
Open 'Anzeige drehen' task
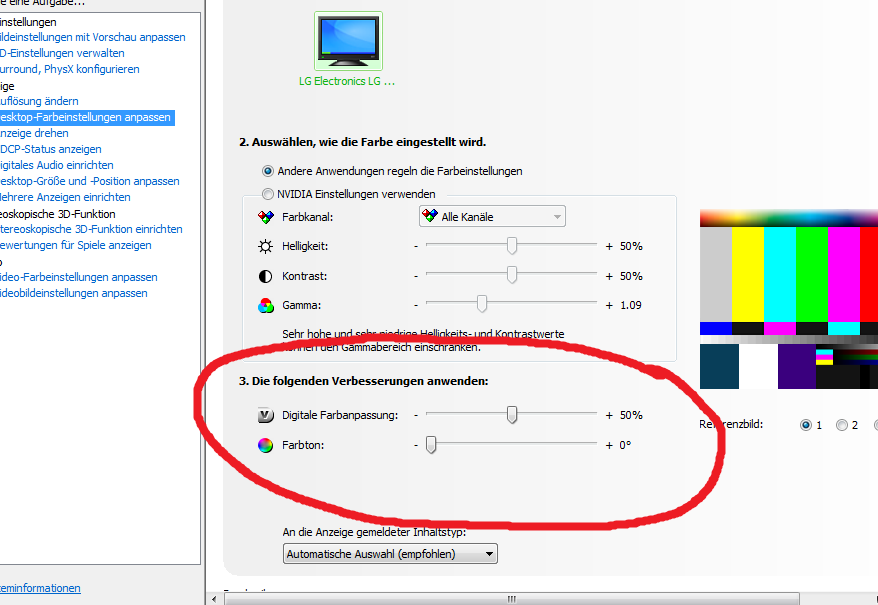coord(34,133)
